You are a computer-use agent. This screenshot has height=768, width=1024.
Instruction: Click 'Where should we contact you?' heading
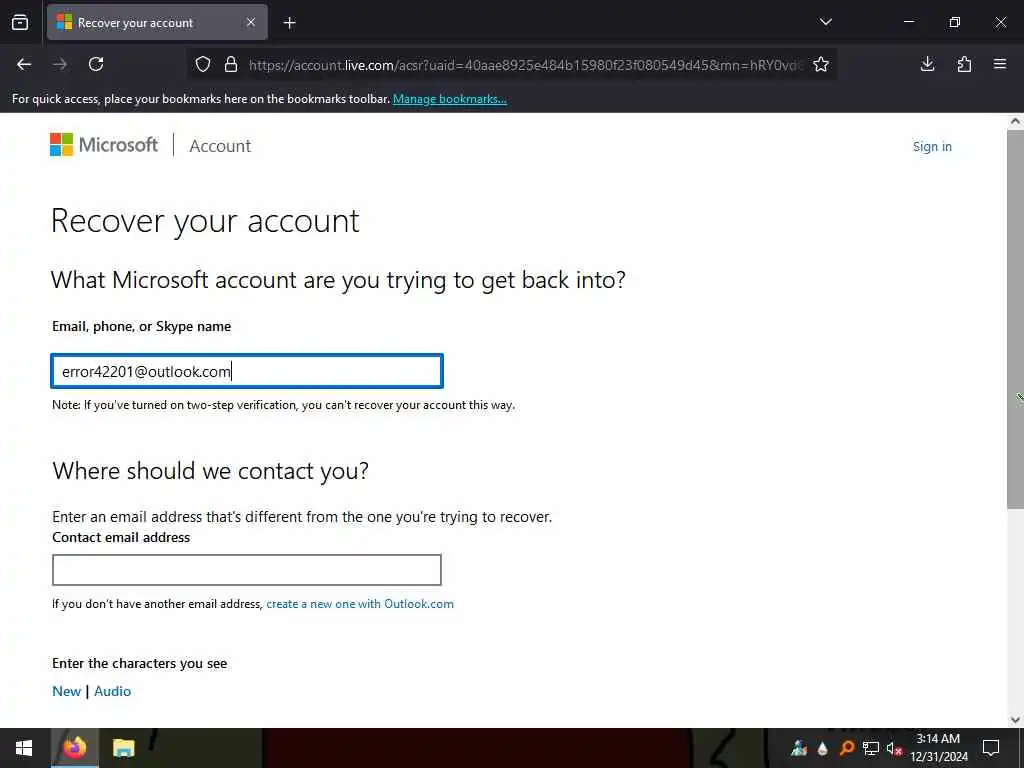(x=210, y=471)
